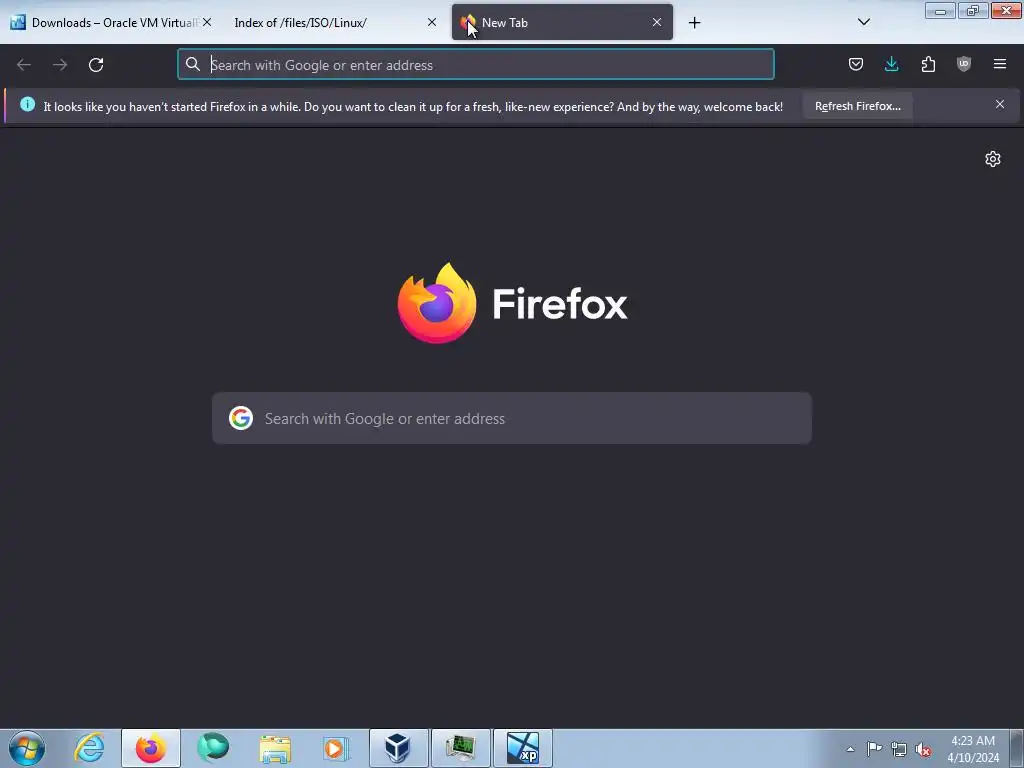
Task: Open uBlock Origin shield icon
Action: coord(964,64)
